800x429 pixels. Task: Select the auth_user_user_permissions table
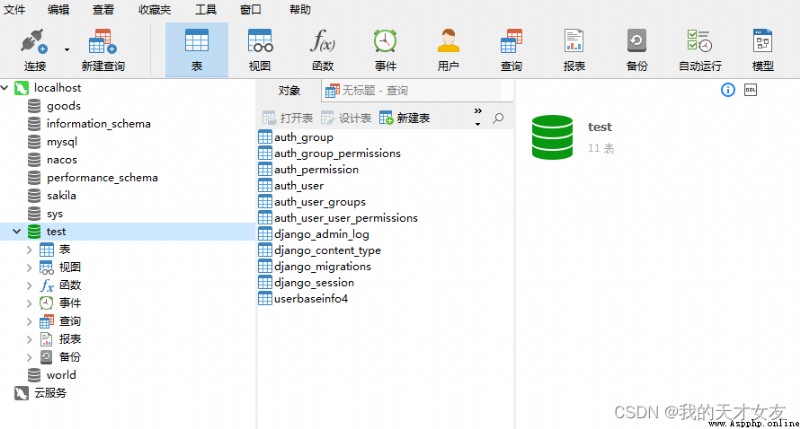tap(345, 218)
